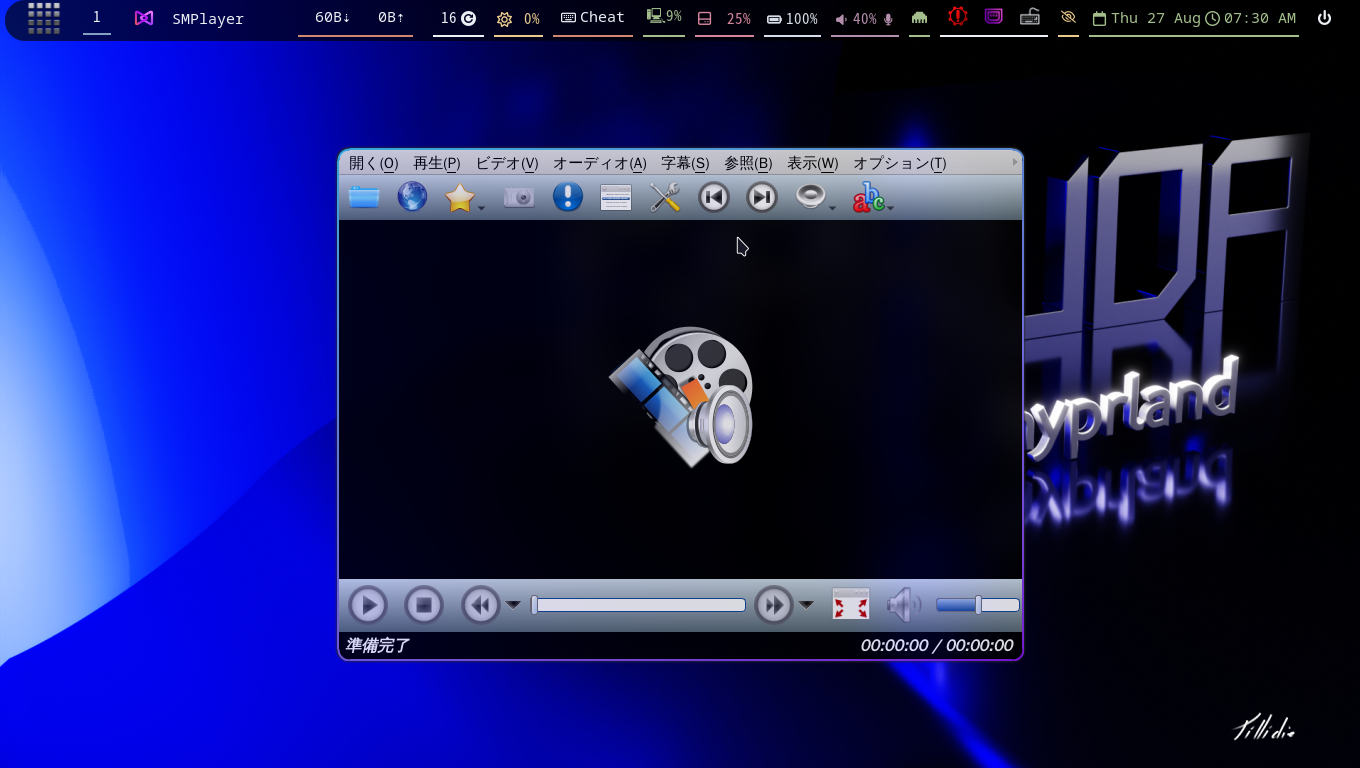1360x768 pixels.
Task: Skip to the next playlist item
Action: click(x=762, y=197)
